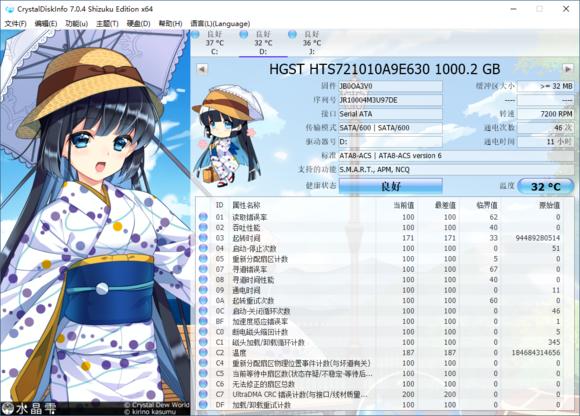Open the 文件(F) menu

pos(16,24)
